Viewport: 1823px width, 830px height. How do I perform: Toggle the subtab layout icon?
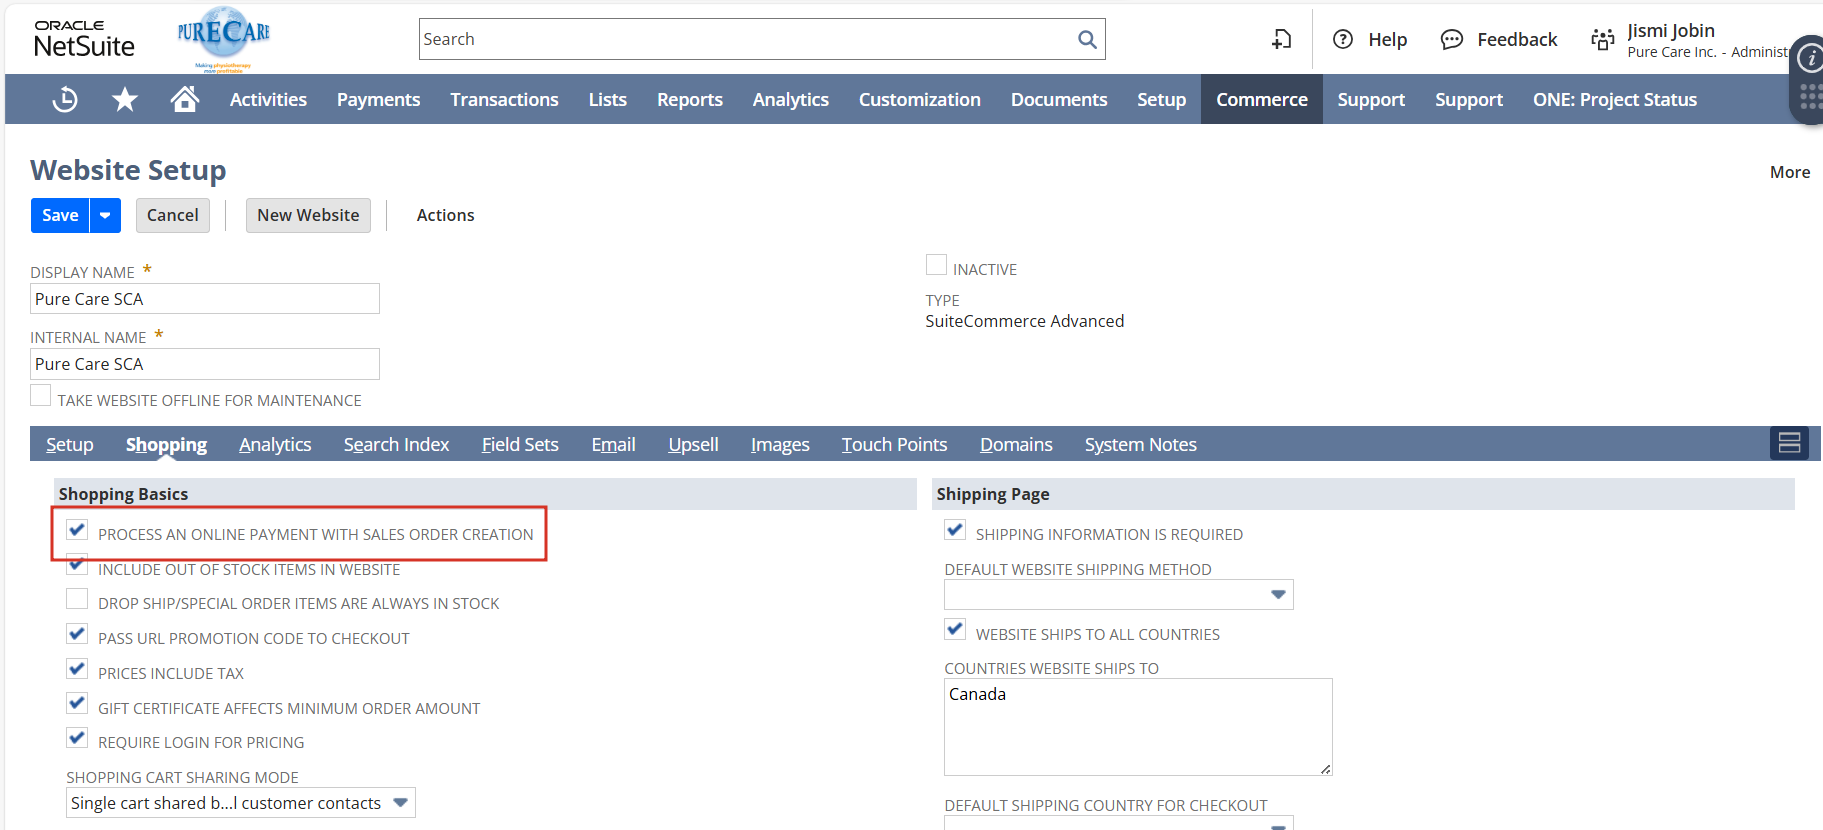pyautogui.click(x=1789, y=443)
